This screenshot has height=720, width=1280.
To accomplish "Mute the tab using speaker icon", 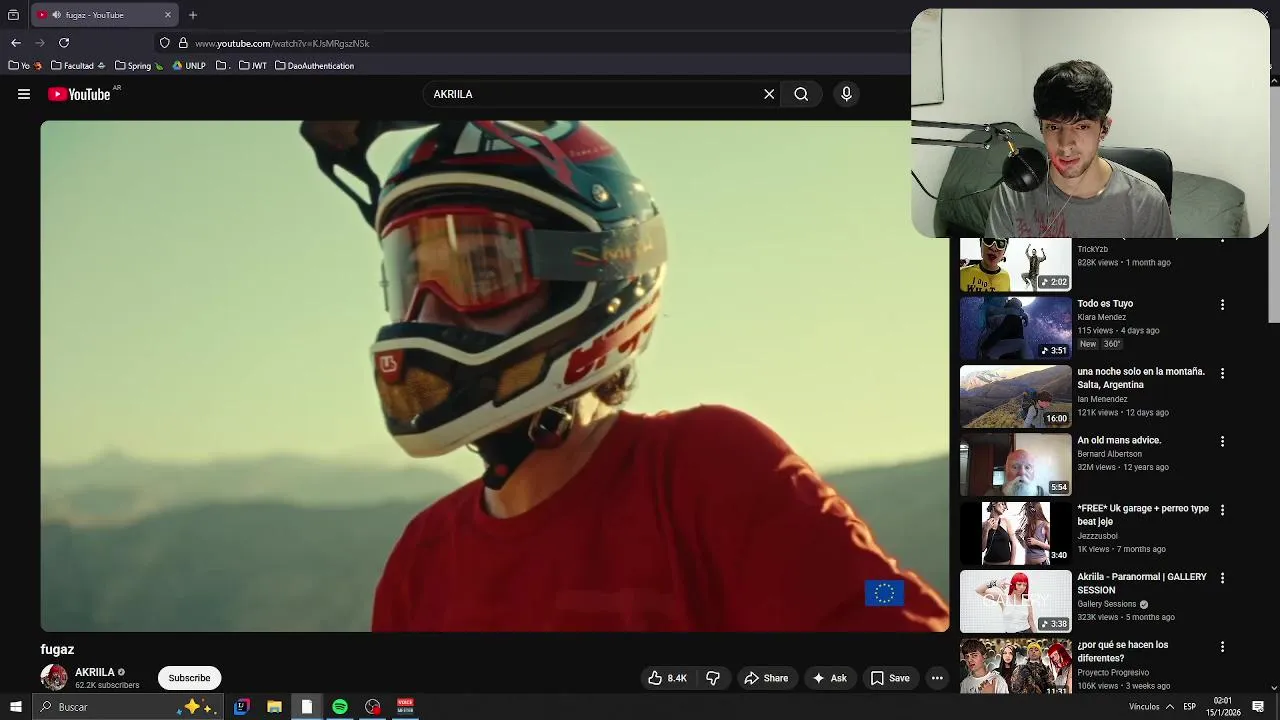I will pyautogui.click(x=56, y=15).
